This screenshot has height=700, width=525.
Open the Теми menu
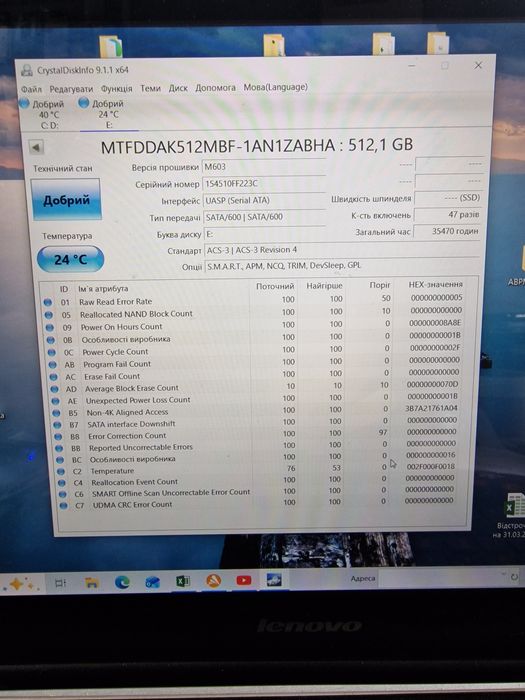pos(150,88)
